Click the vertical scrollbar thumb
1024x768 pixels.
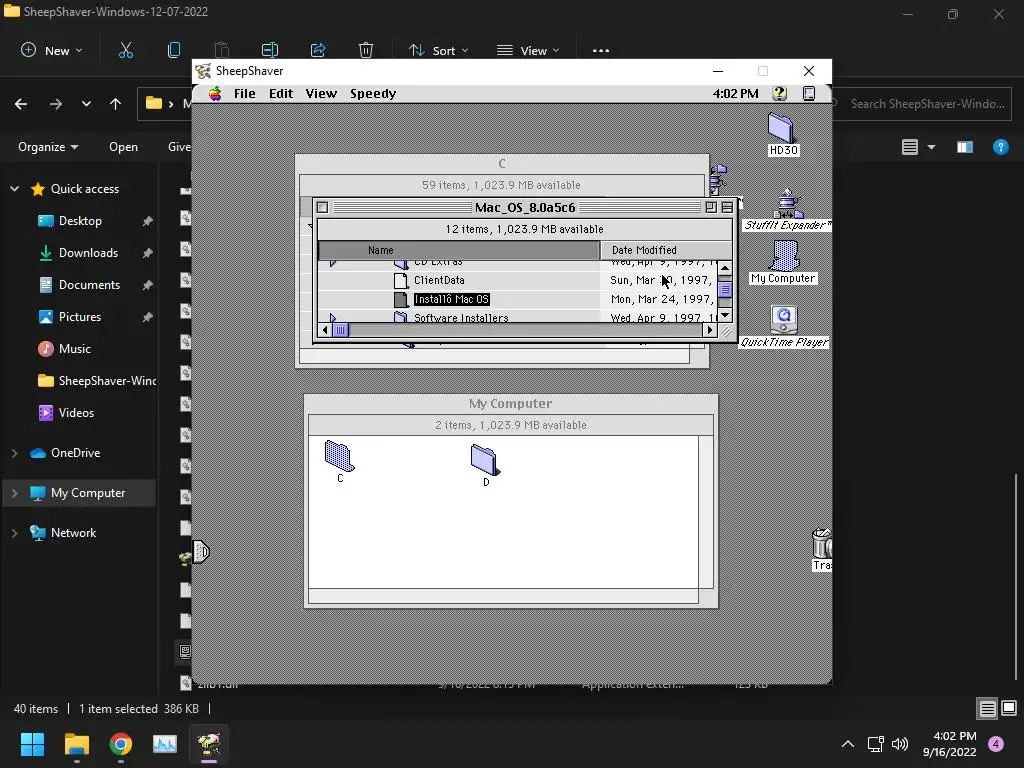point(725,289)
